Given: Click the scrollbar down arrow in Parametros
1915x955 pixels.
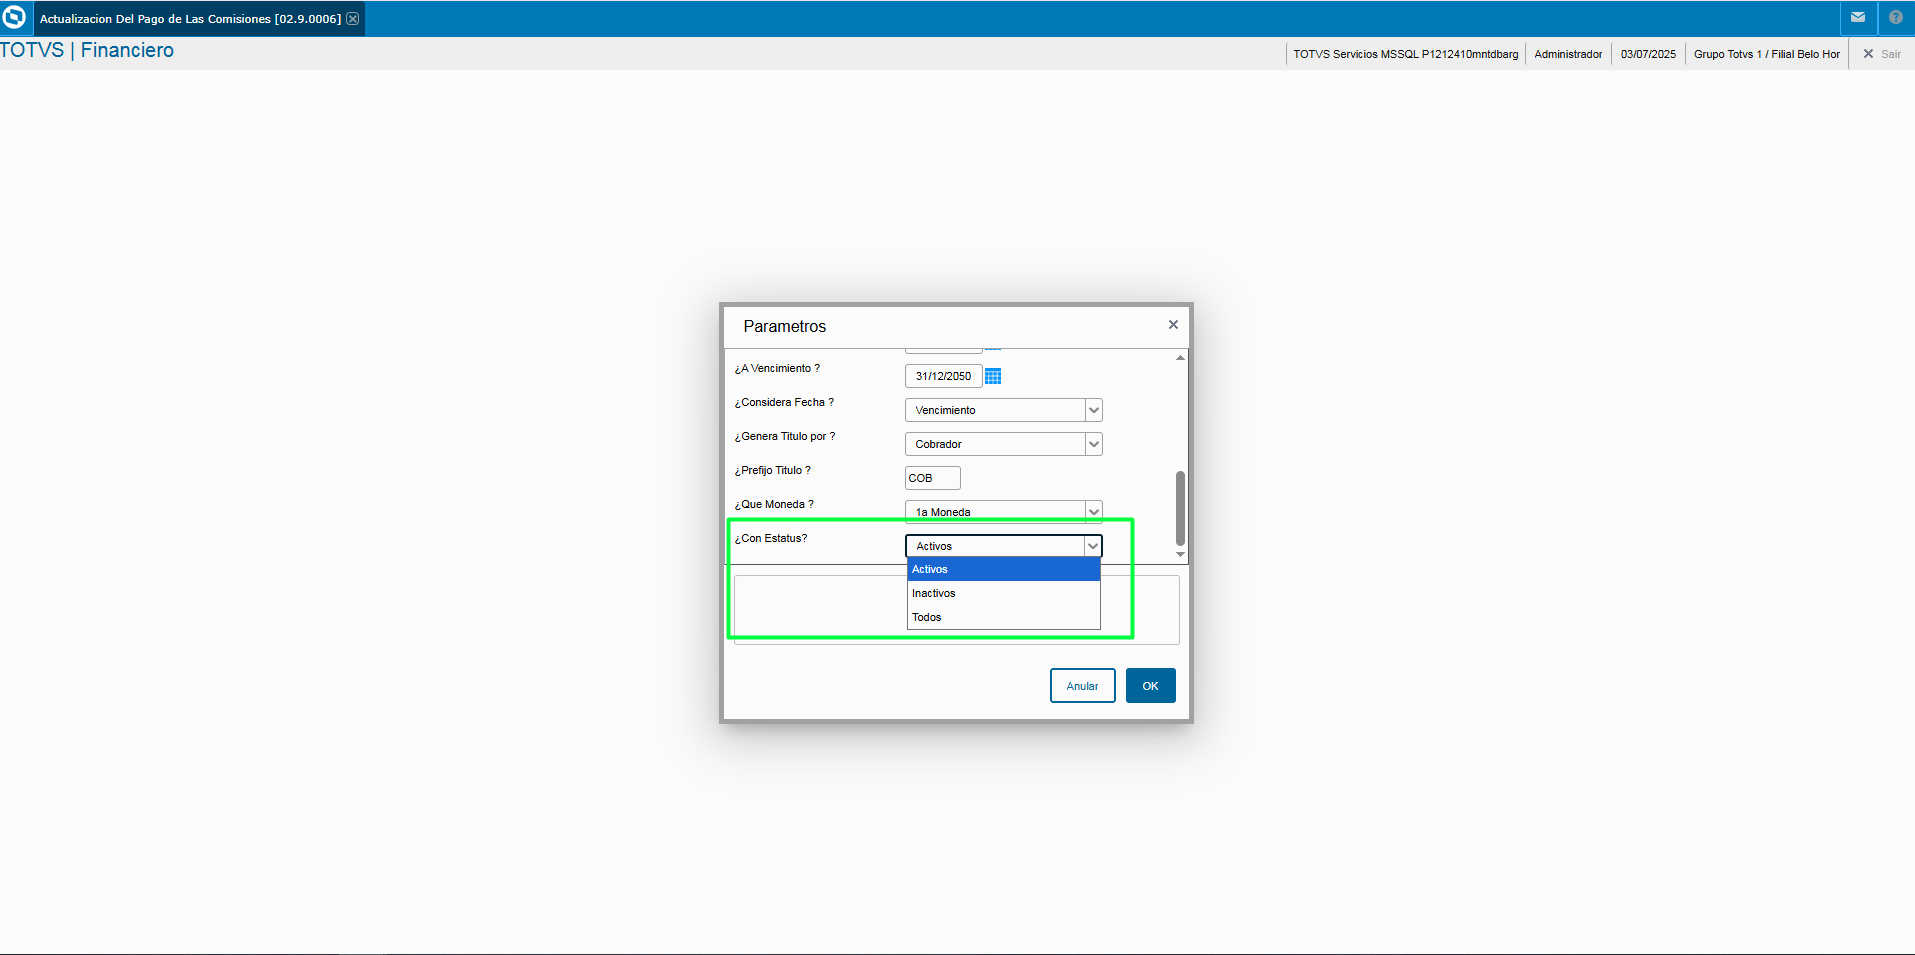Looking at the screenshot, I should point(1180,554).
